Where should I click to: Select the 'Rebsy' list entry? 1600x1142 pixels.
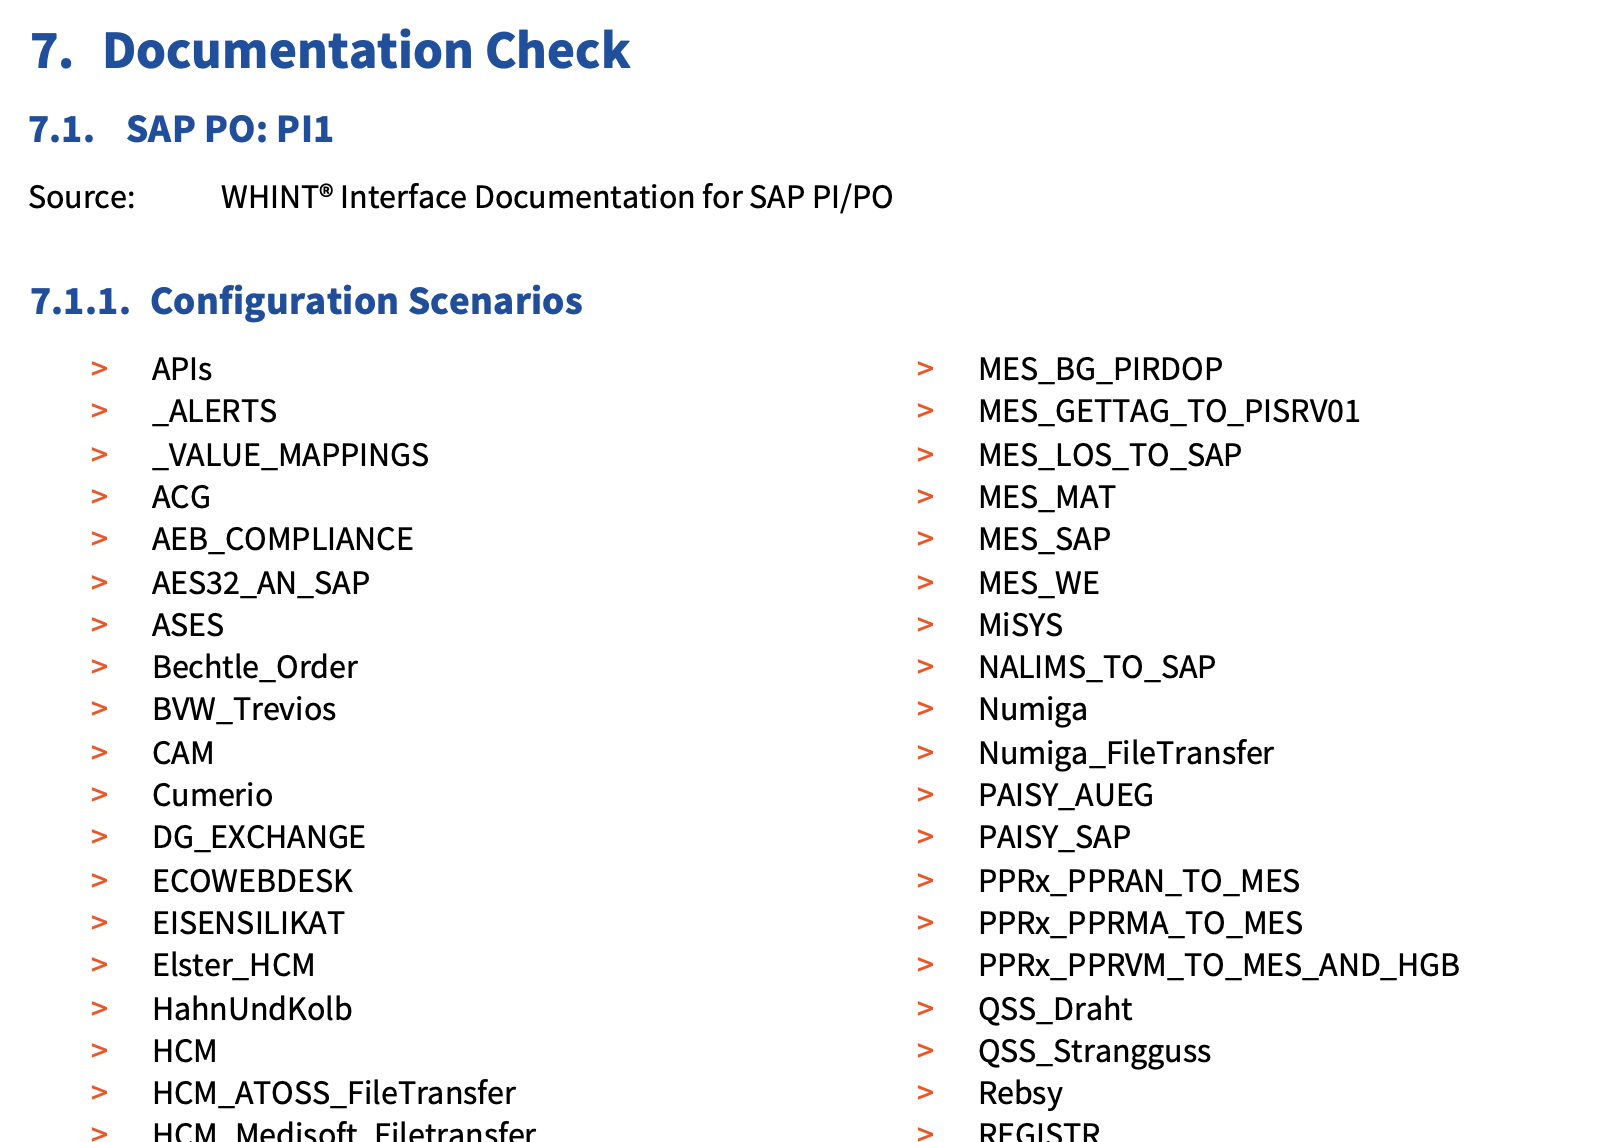click(x=1020, y=1094)
